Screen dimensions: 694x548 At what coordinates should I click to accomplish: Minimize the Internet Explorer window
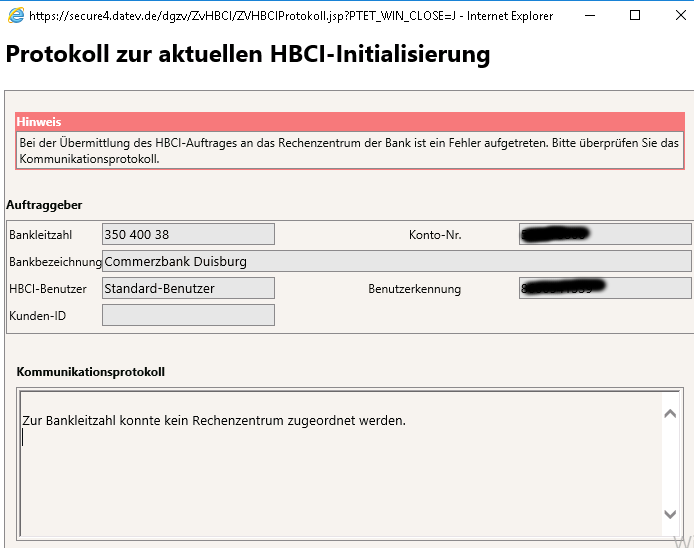click(x=590, y=15)
